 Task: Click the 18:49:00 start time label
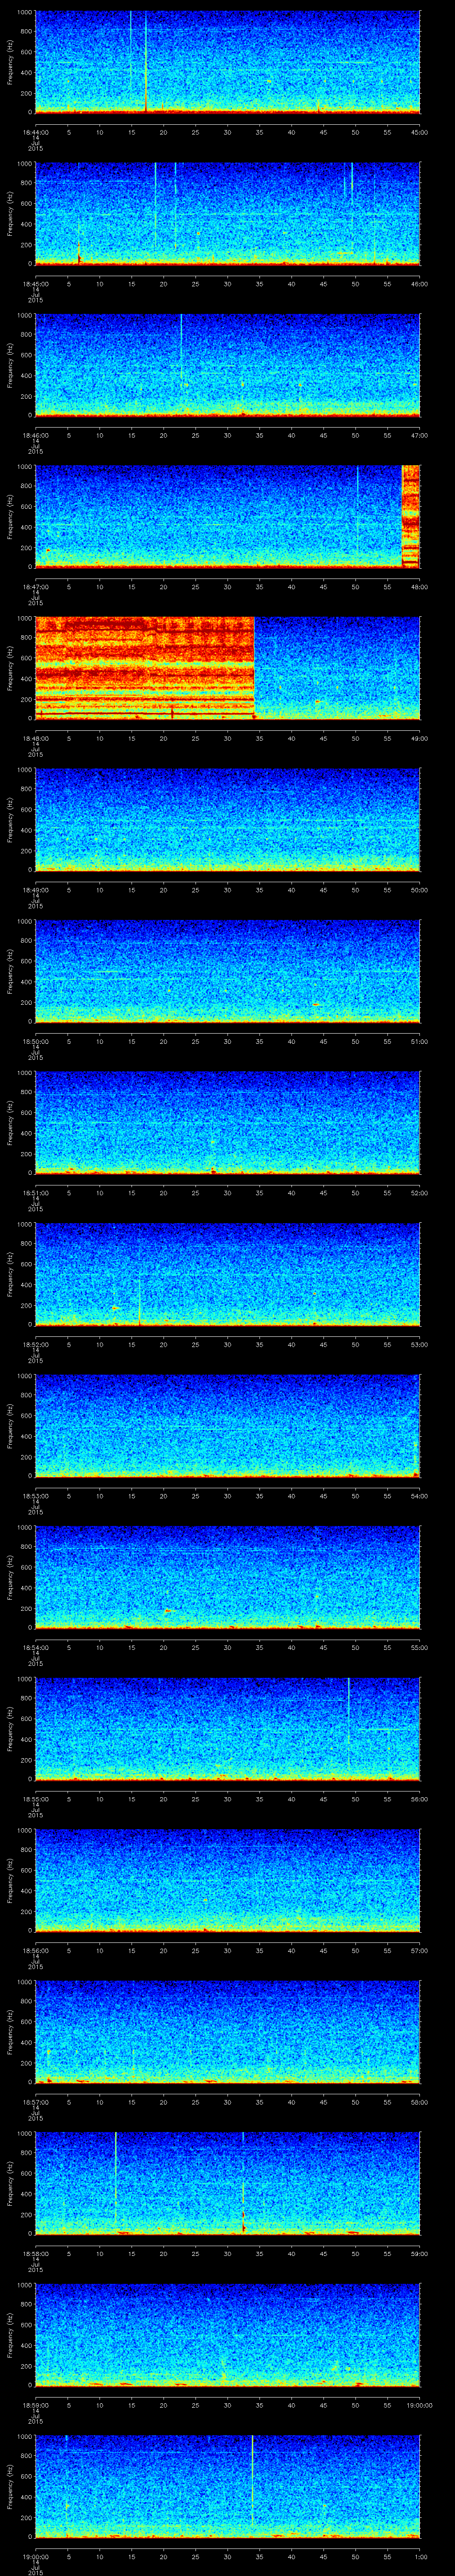pos(36,890)
